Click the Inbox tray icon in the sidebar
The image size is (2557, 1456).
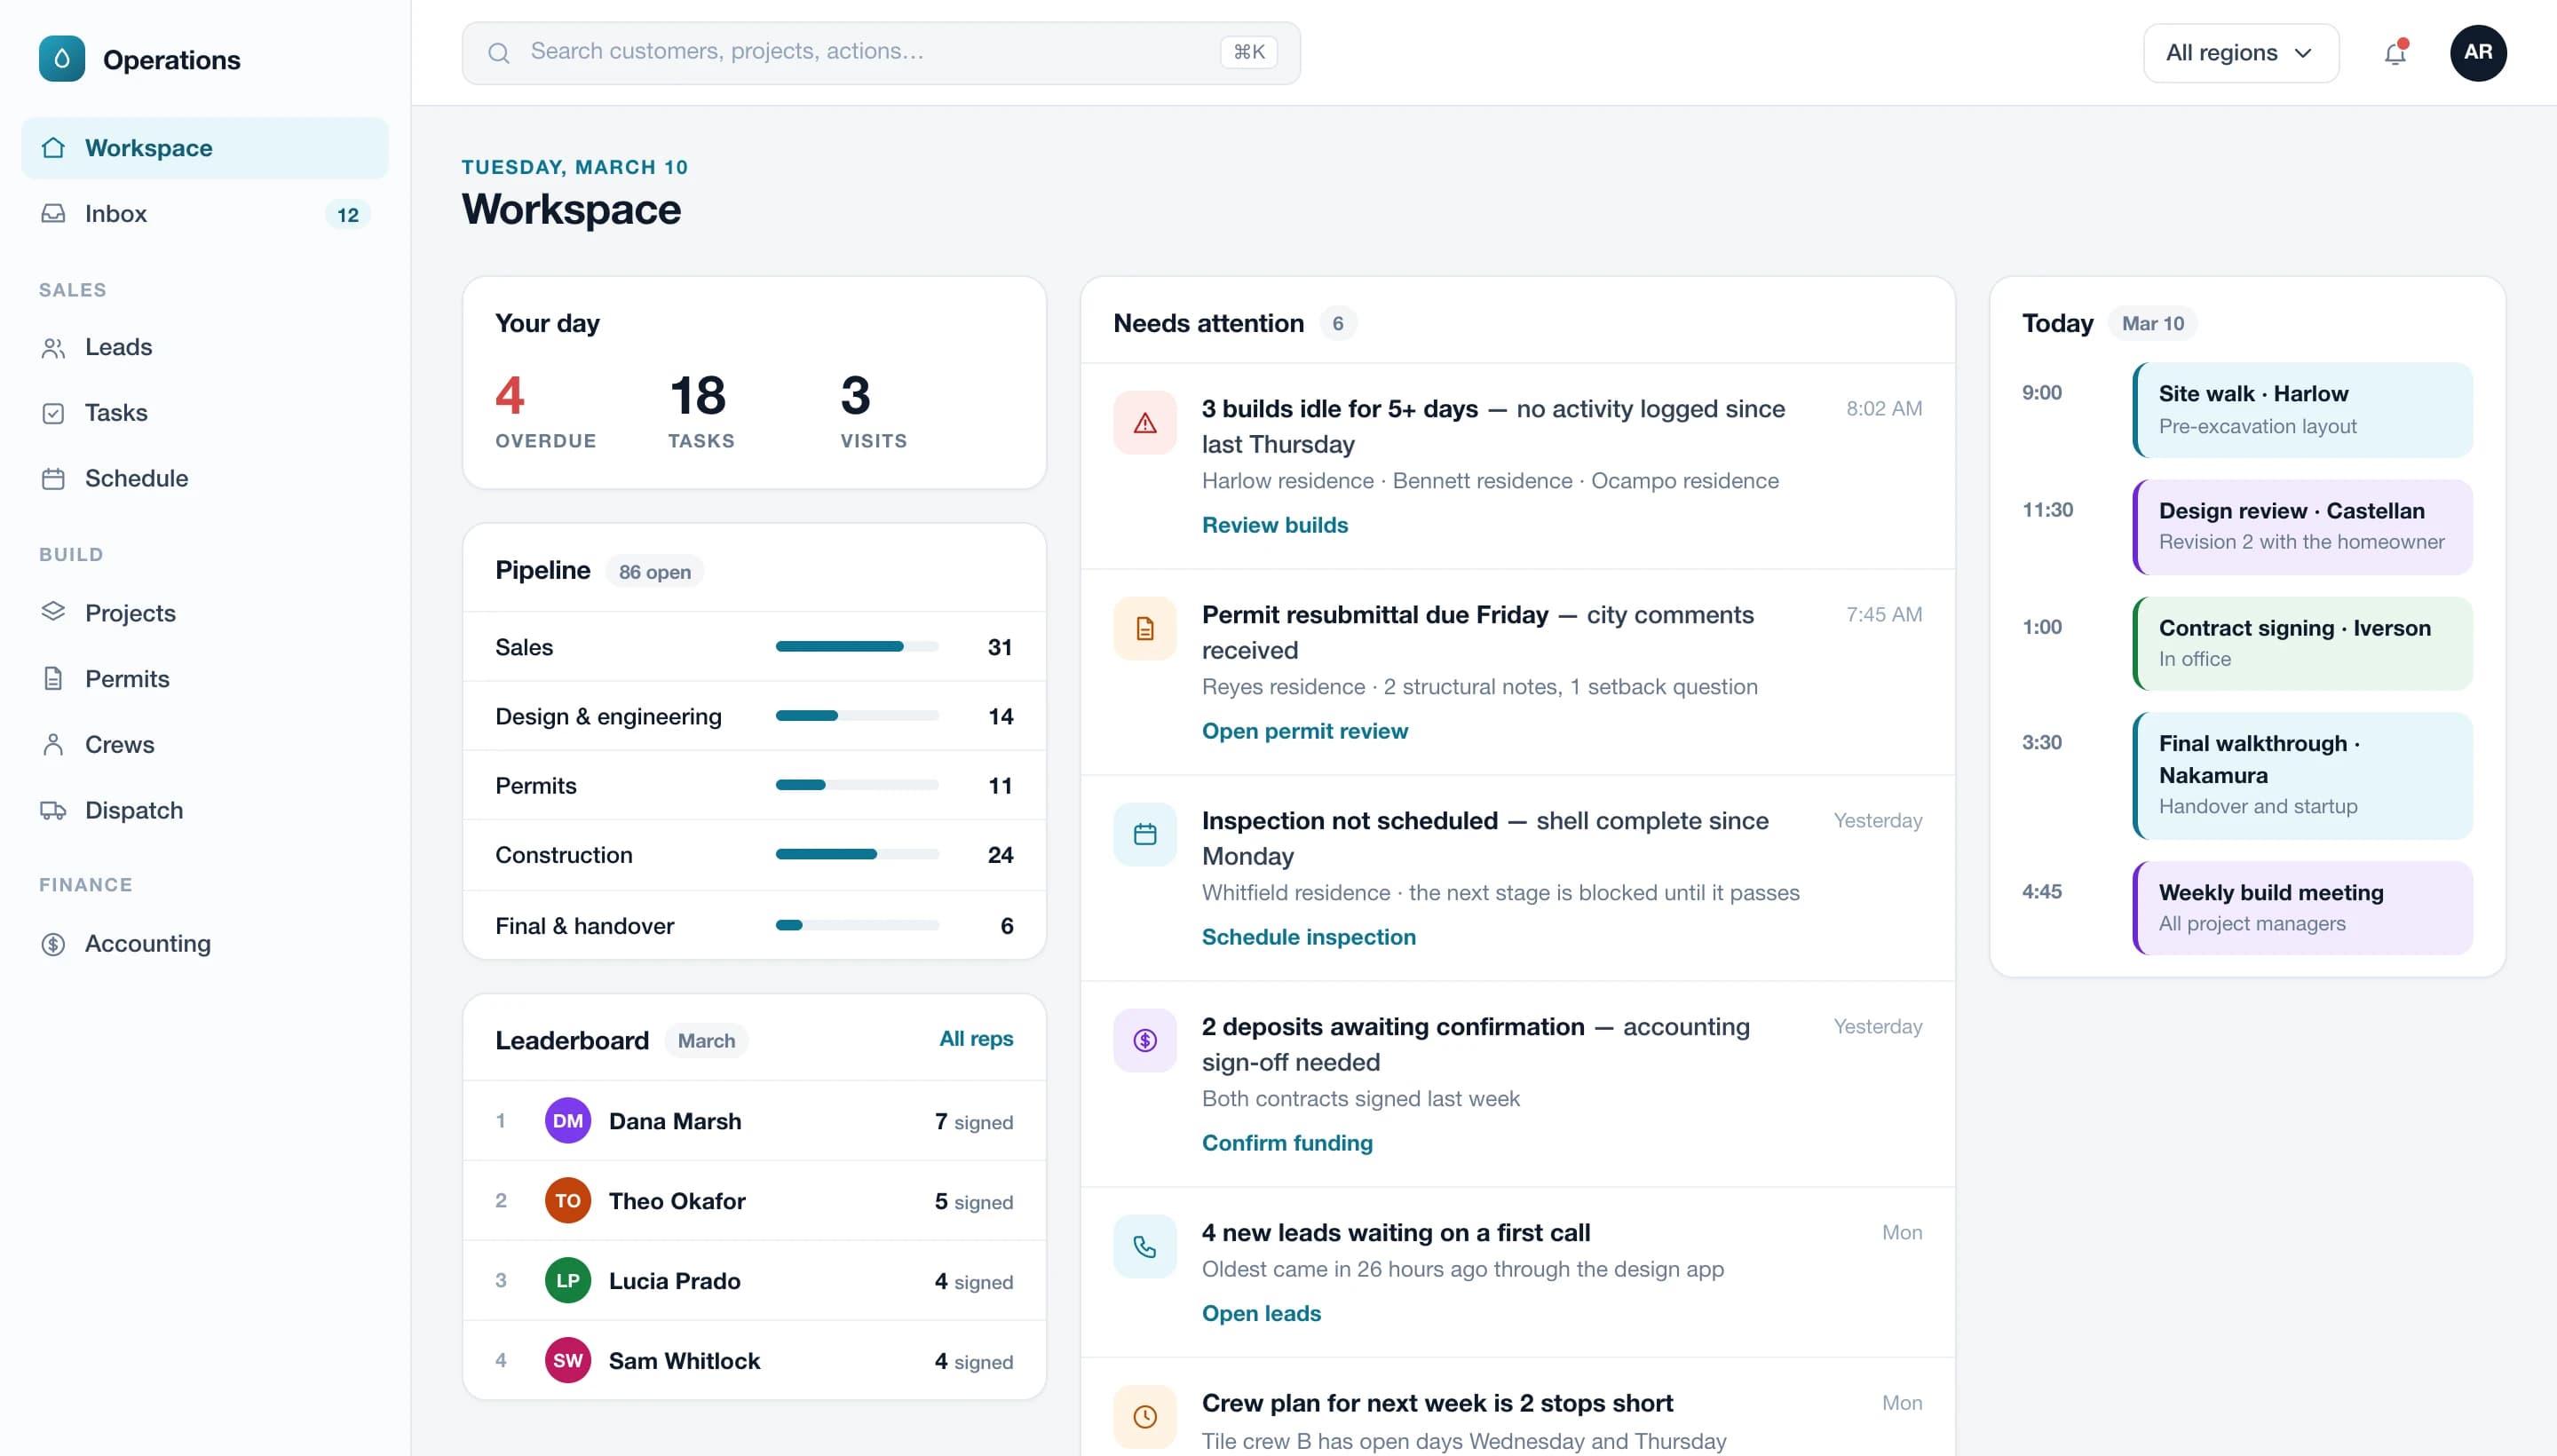tap(53, 213)
